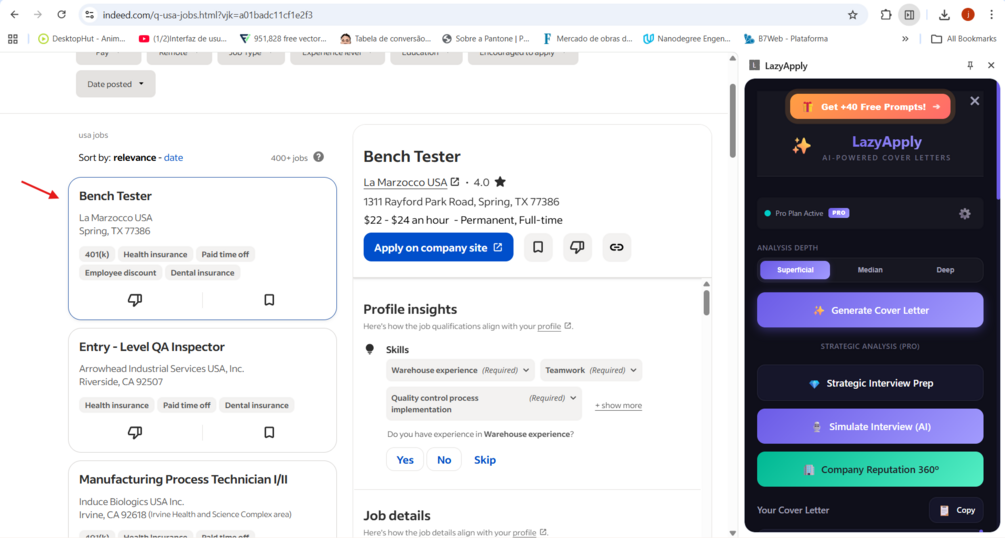Open Strategic Interview Prep

870,383
